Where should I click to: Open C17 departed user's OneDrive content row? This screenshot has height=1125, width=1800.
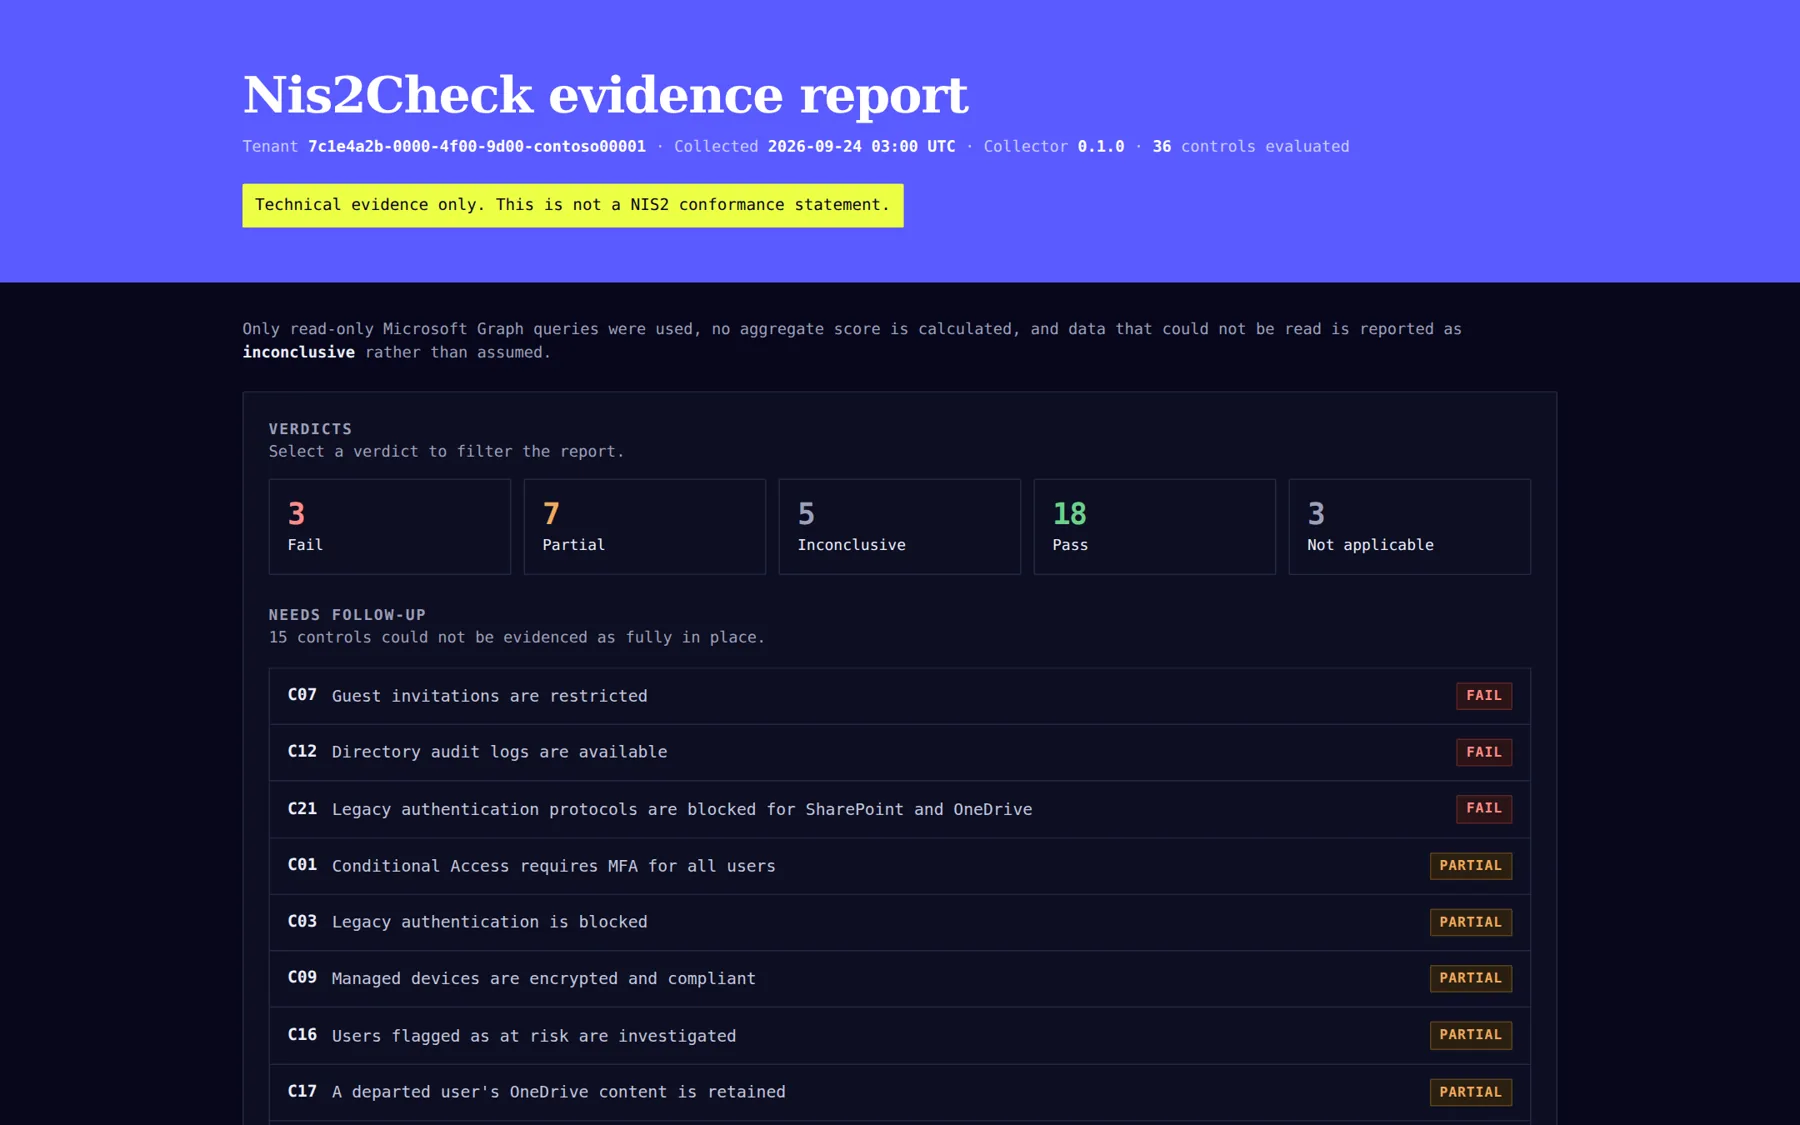click(899, 1092)
